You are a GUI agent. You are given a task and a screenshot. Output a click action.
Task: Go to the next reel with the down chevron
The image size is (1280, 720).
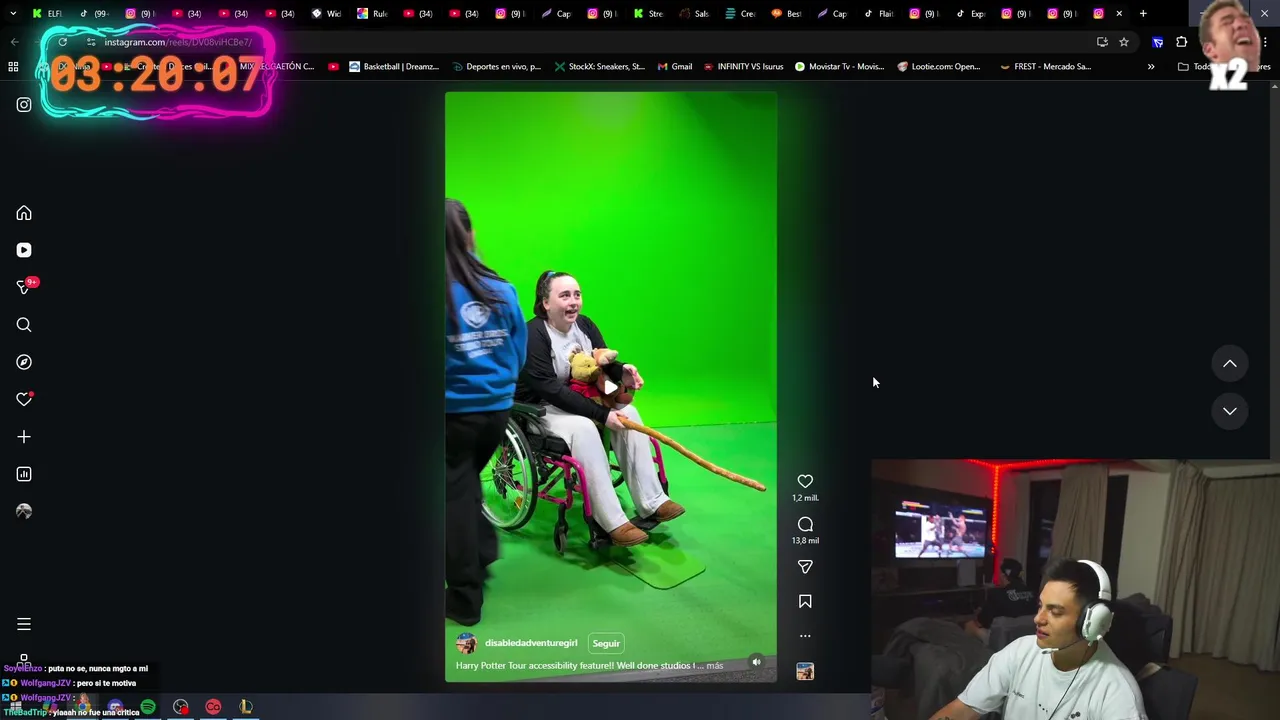[1230, 411]
